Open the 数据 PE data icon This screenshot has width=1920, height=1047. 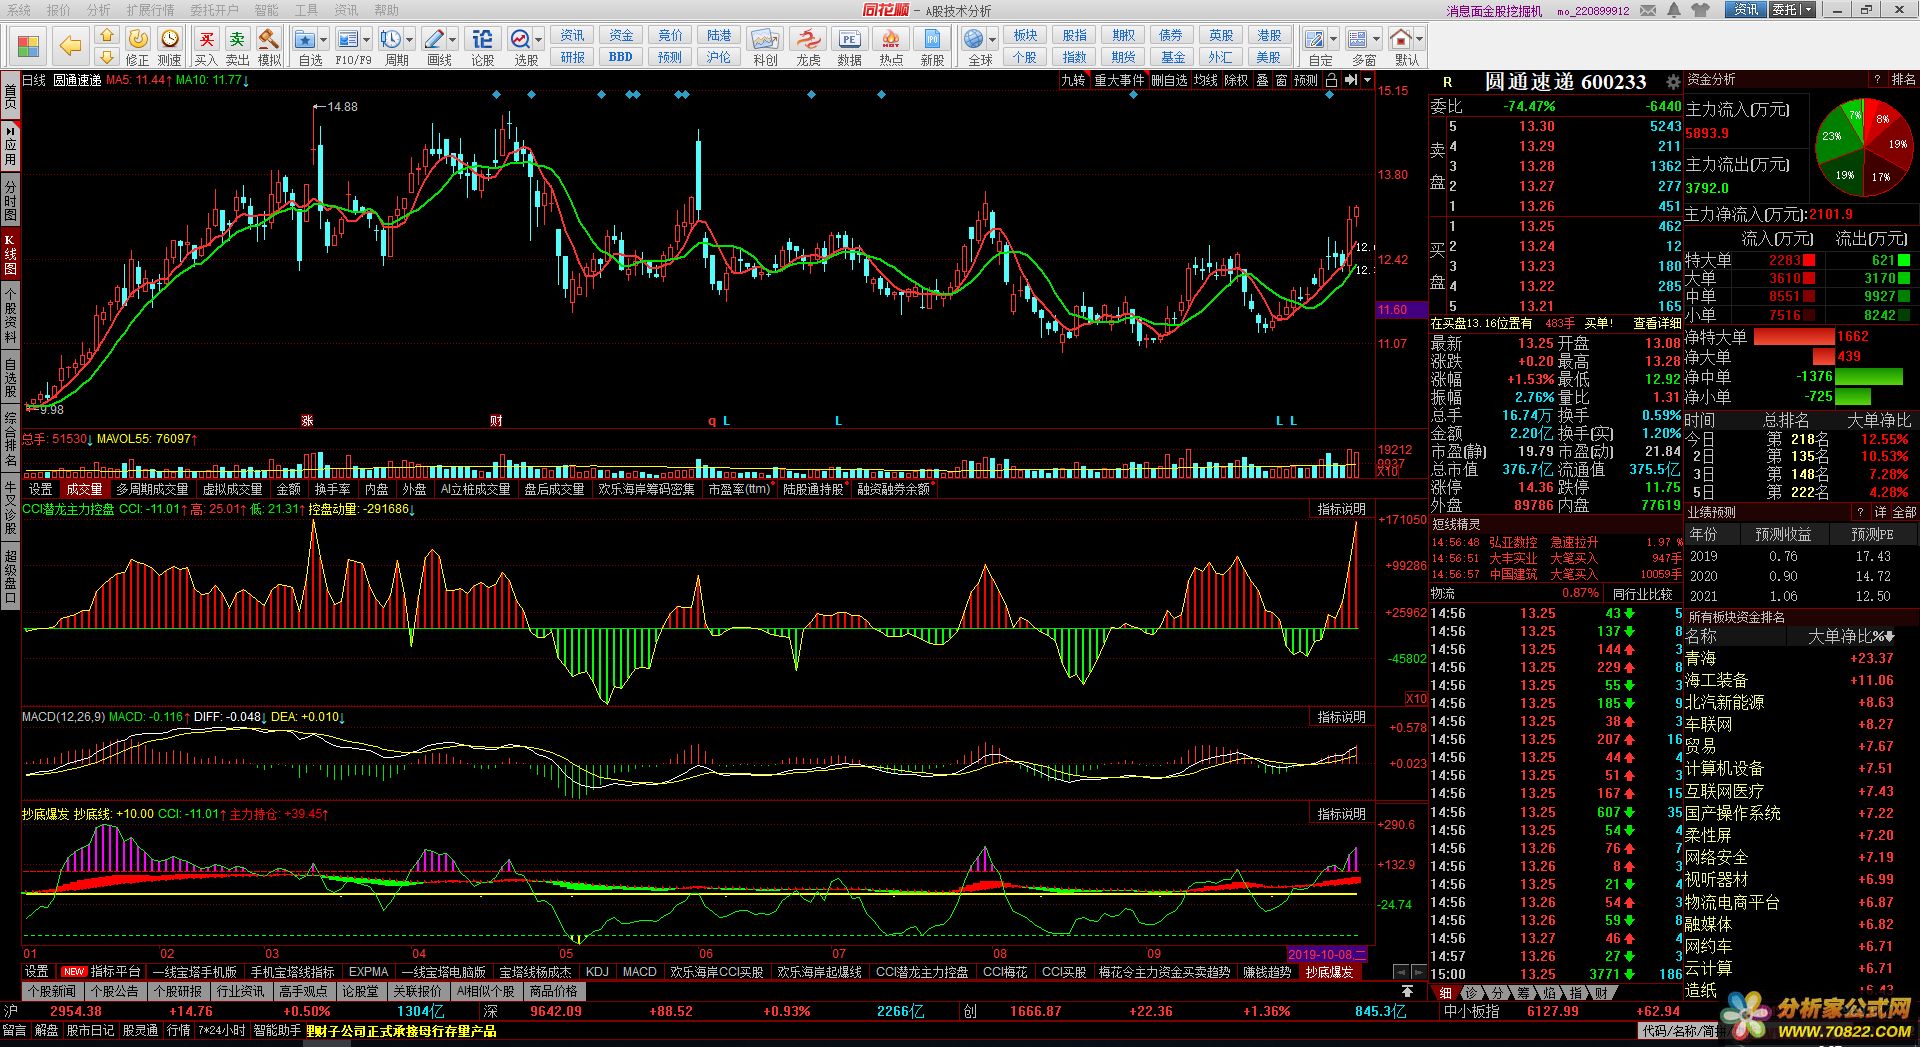[849, 46]
